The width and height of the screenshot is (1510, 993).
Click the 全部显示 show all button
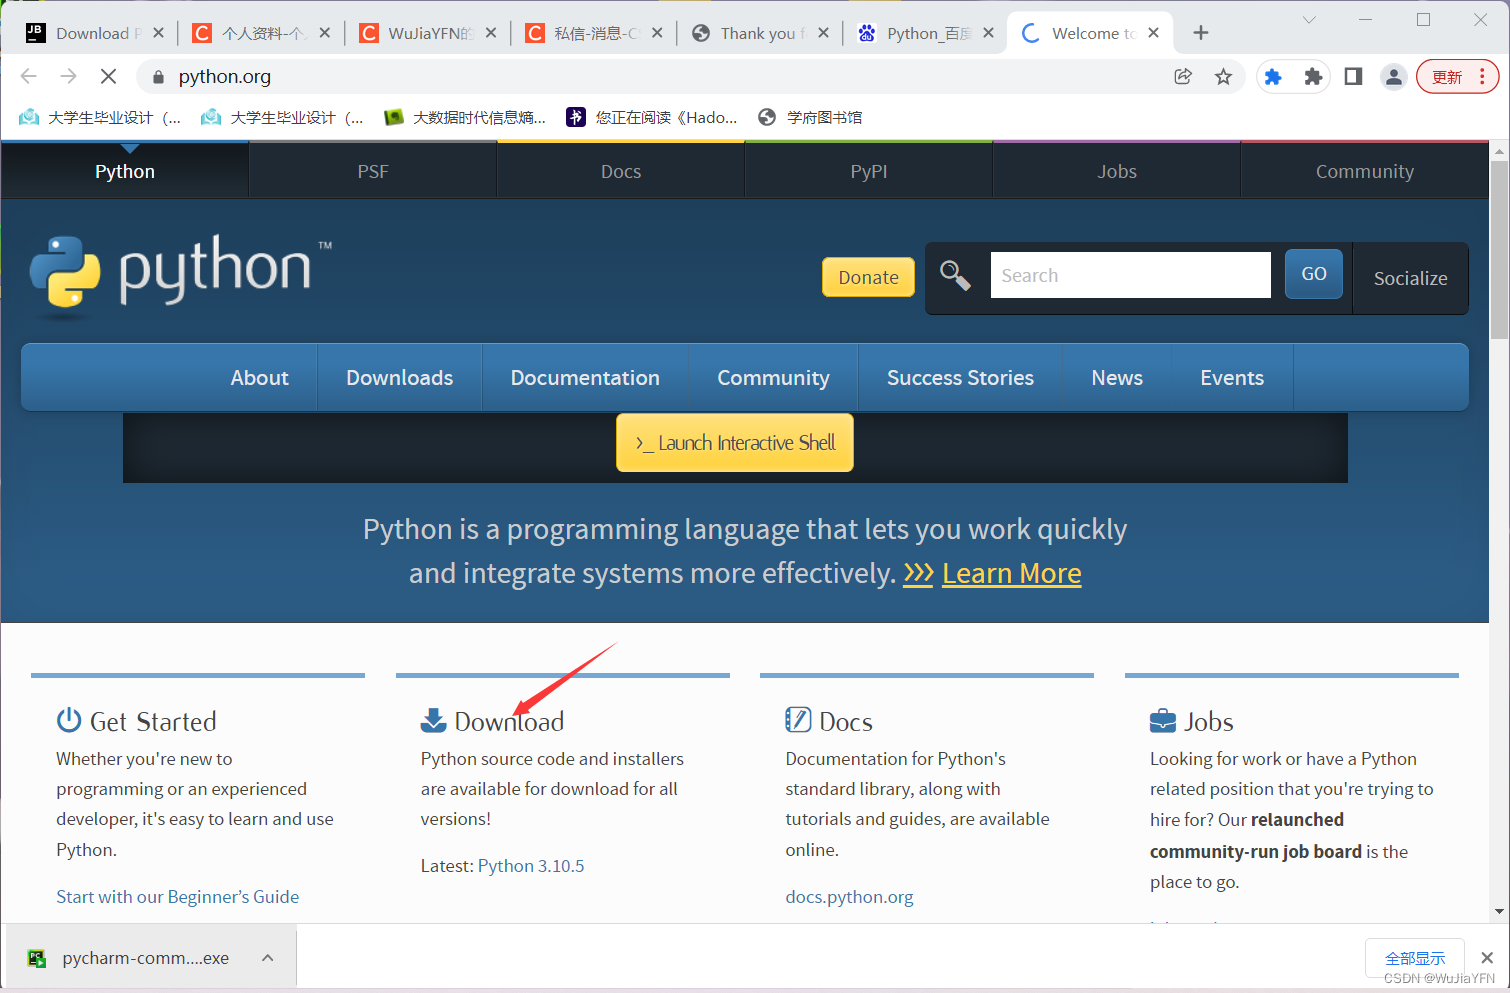pyautogui.click(x=1415, y=958)
